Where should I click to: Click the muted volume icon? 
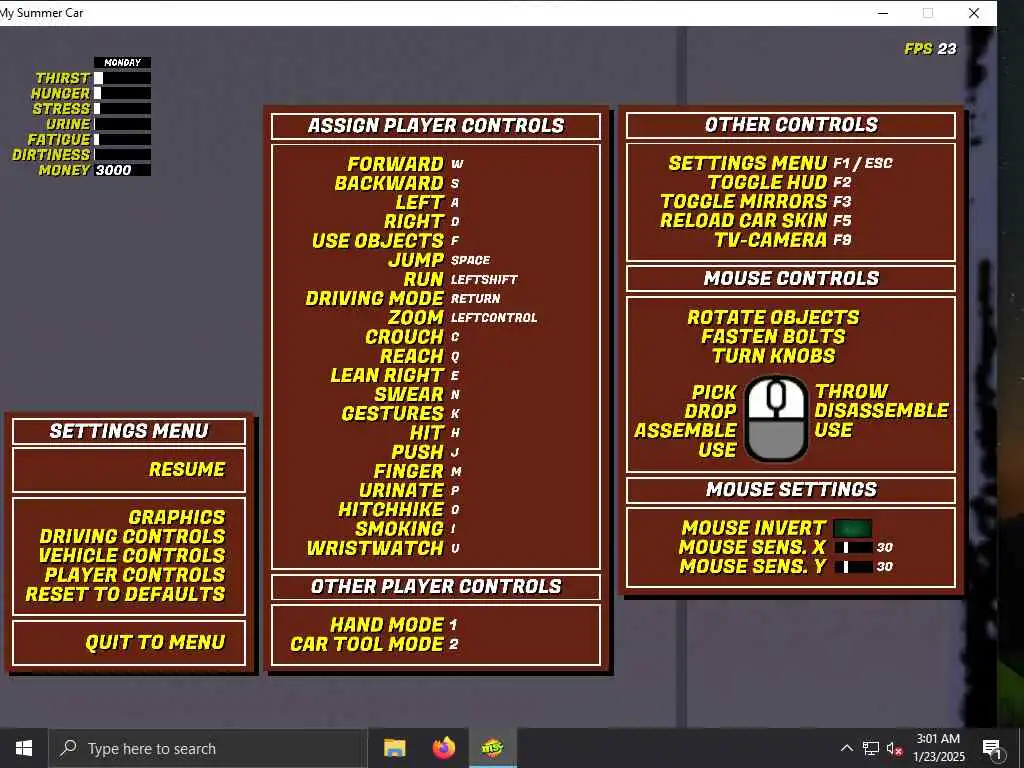[x=894, y=748]
